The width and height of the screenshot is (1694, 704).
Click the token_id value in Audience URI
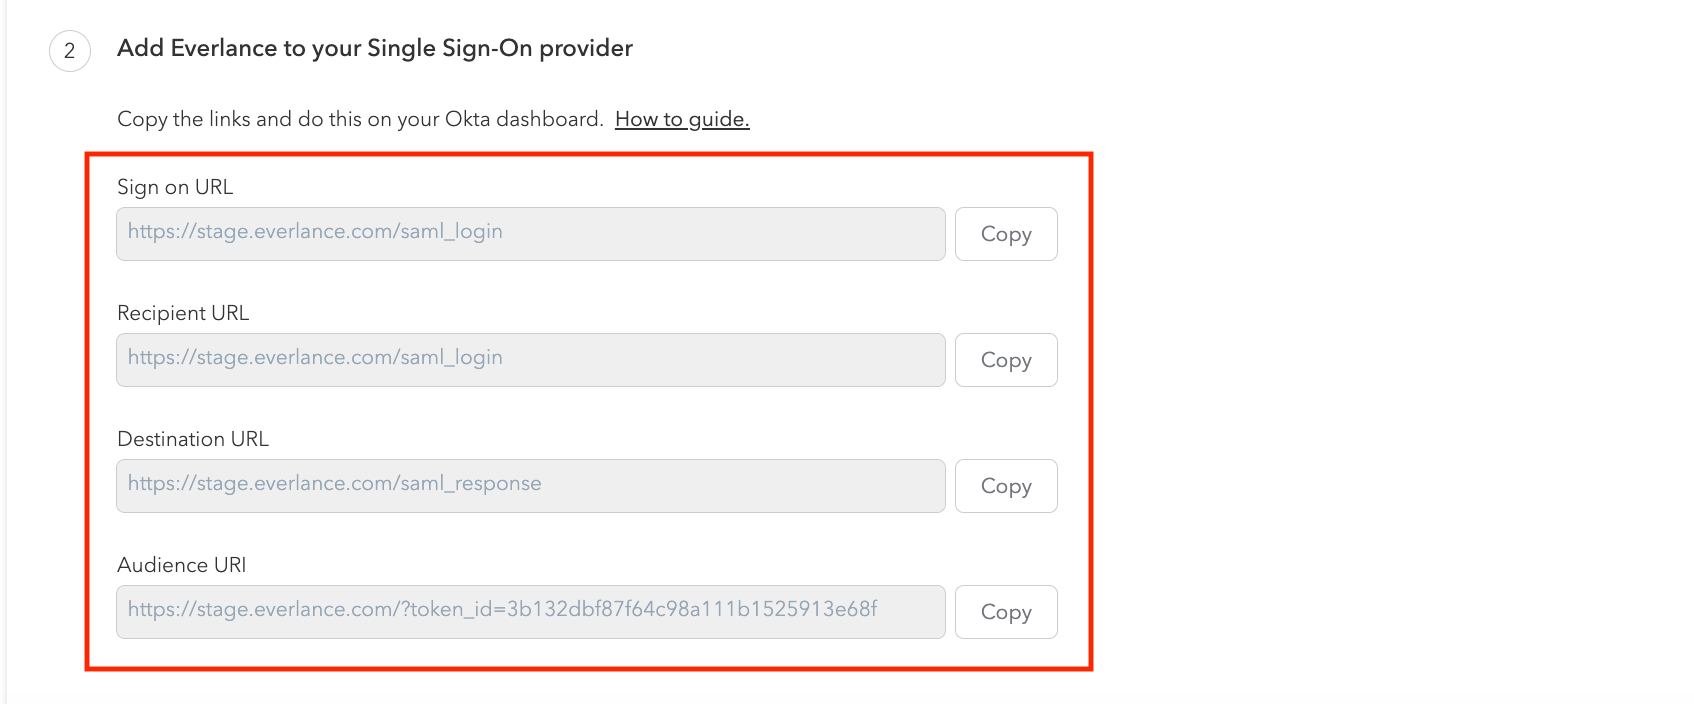[692, 609]
